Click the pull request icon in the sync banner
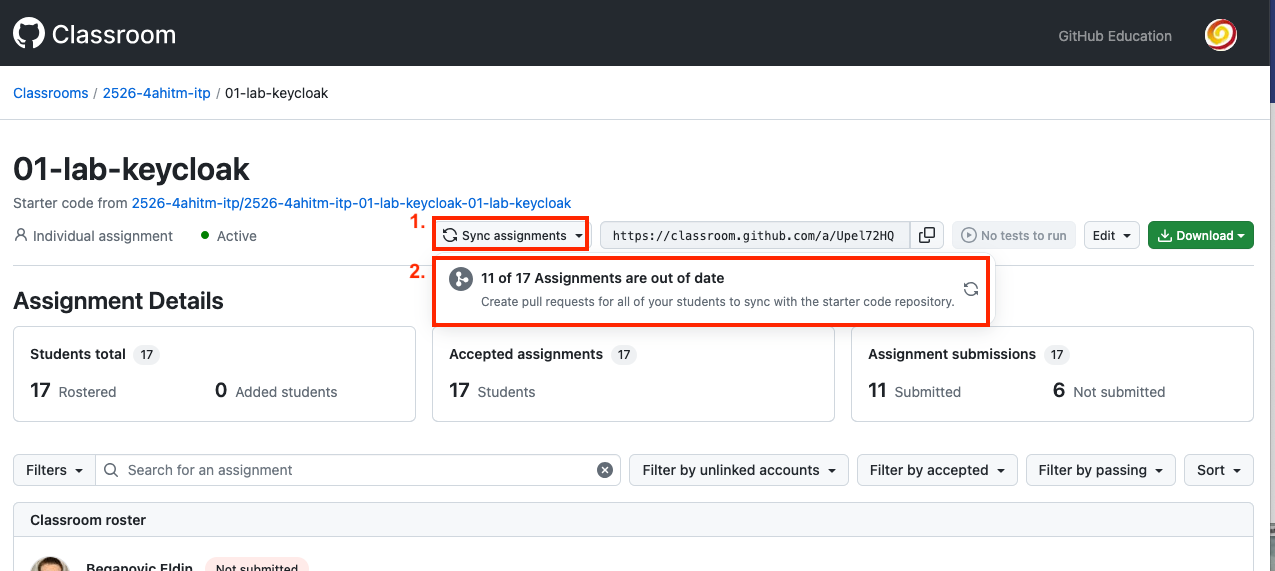Screen dimensions: 1275x571 click(460, 279)
